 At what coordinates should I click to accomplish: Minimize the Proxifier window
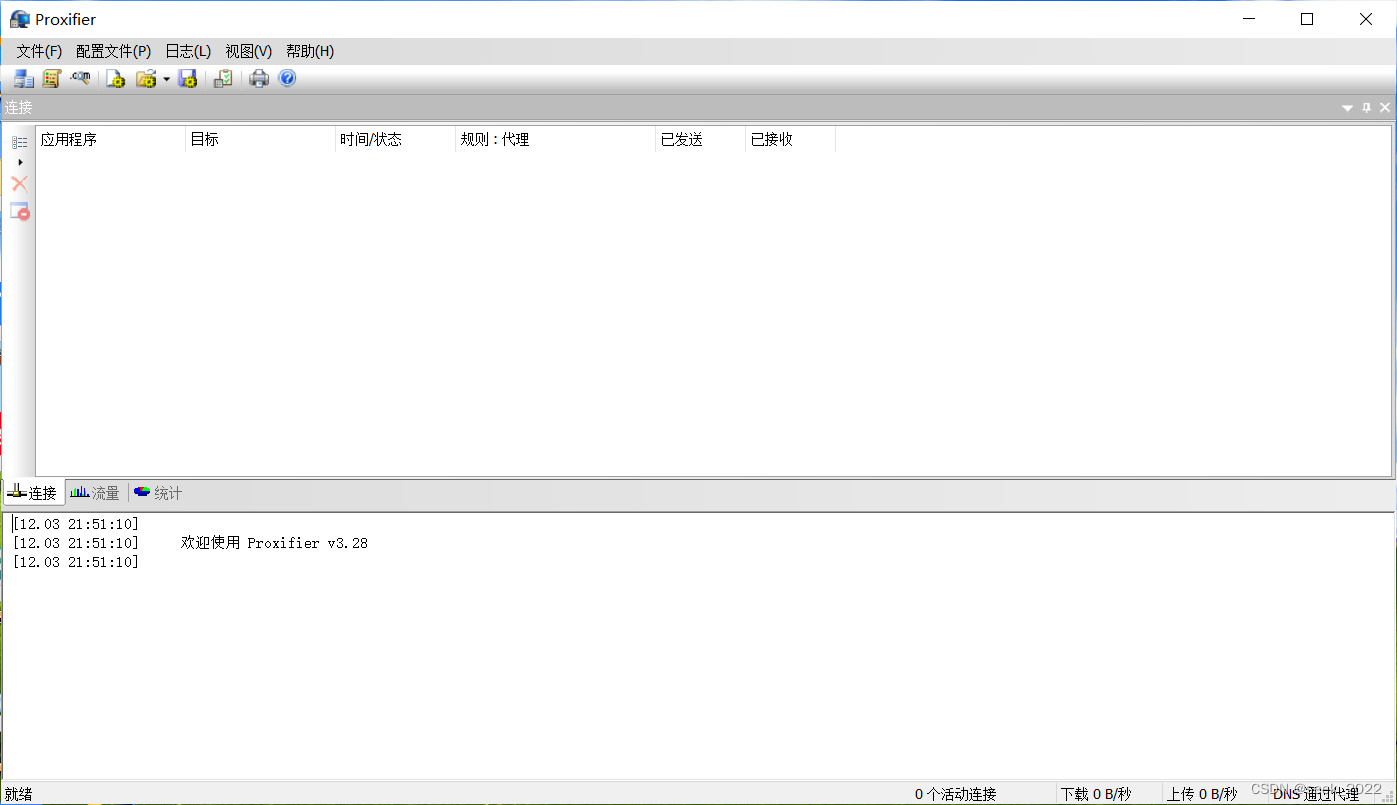[1248, 19]
